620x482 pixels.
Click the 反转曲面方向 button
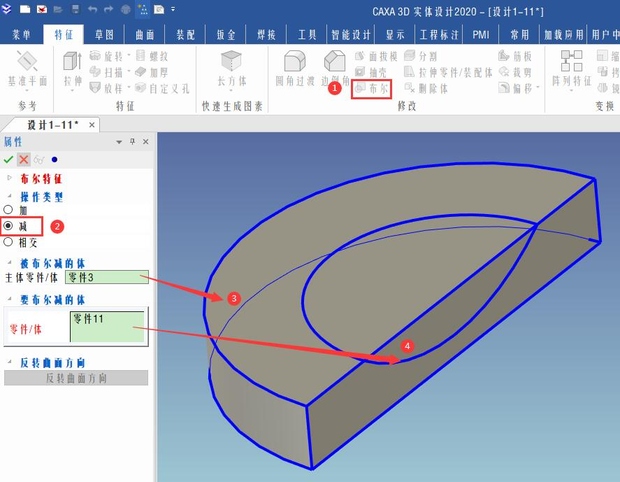click(x=76, y=378)
